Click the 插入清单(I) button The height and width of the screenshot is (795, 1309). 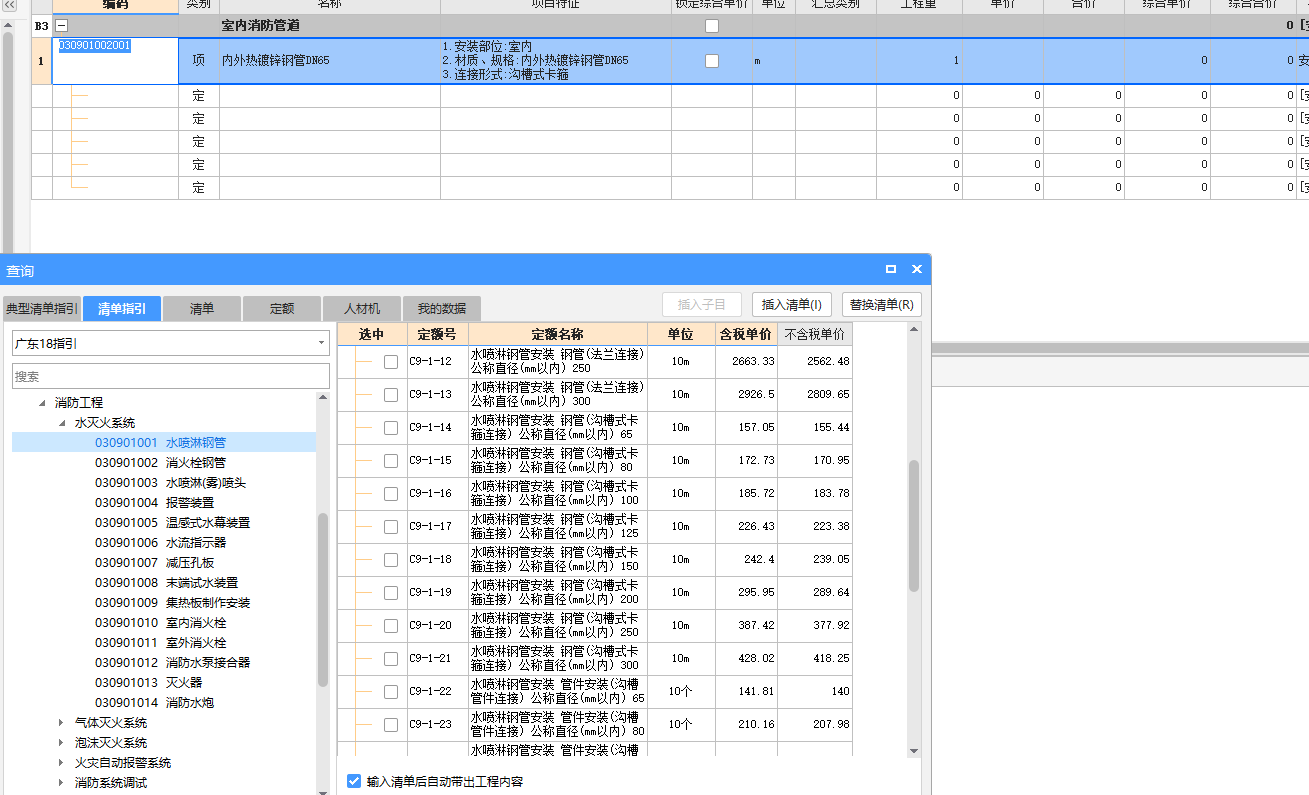coord(792,305)
